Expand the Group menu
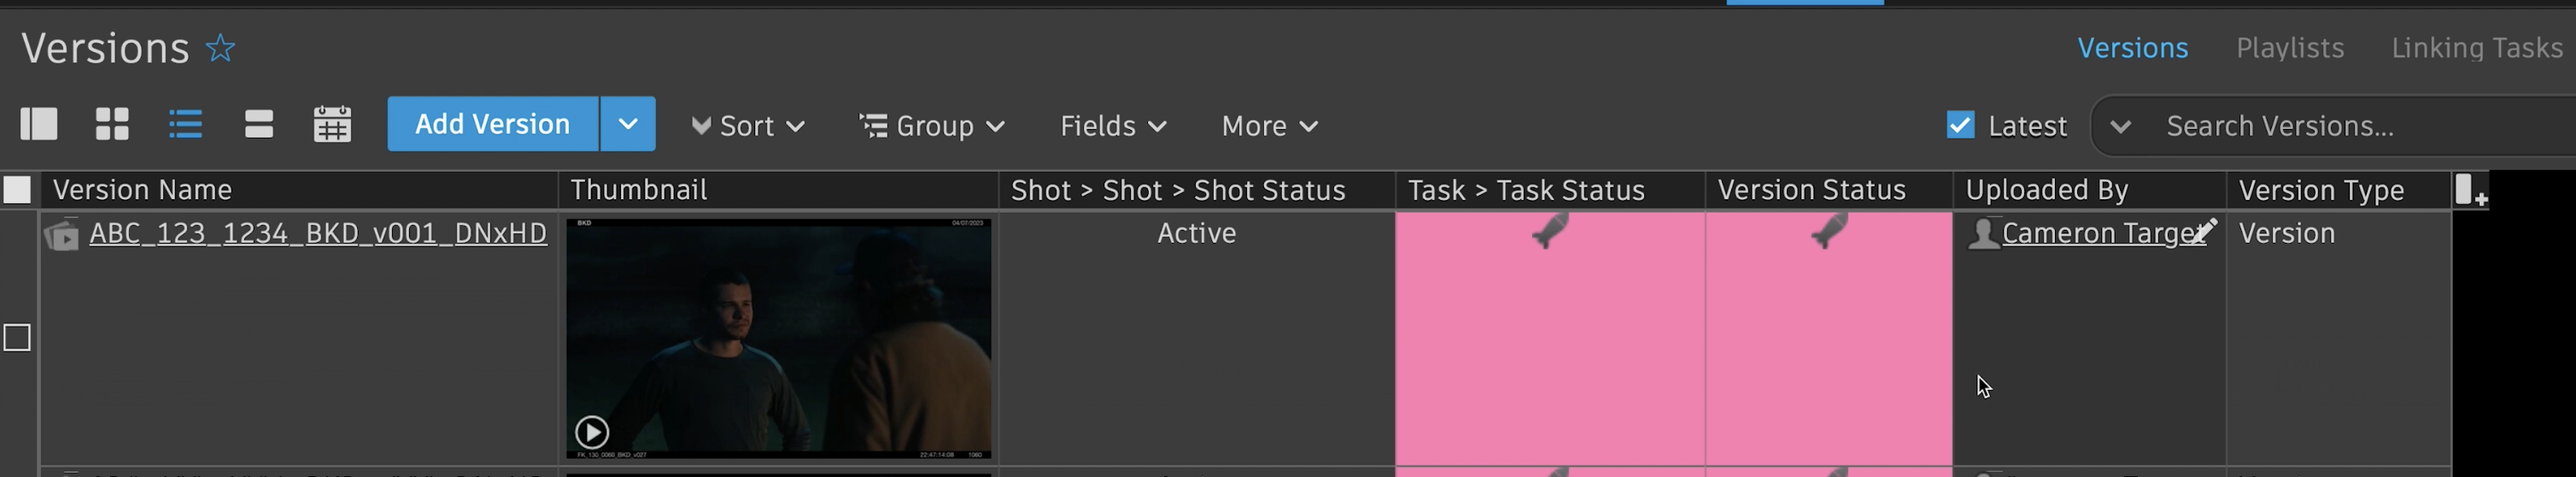This screenshot has width=2576, height=477. coord(932,126)
